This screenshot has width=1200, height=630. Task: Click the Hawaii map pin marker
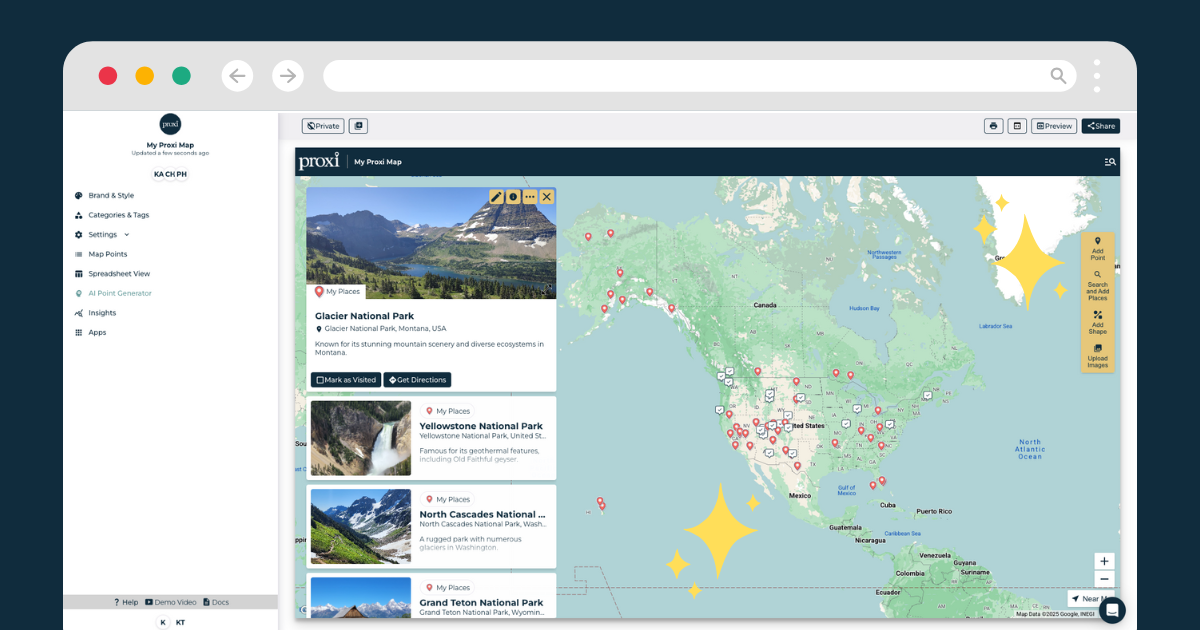[600, 502]
